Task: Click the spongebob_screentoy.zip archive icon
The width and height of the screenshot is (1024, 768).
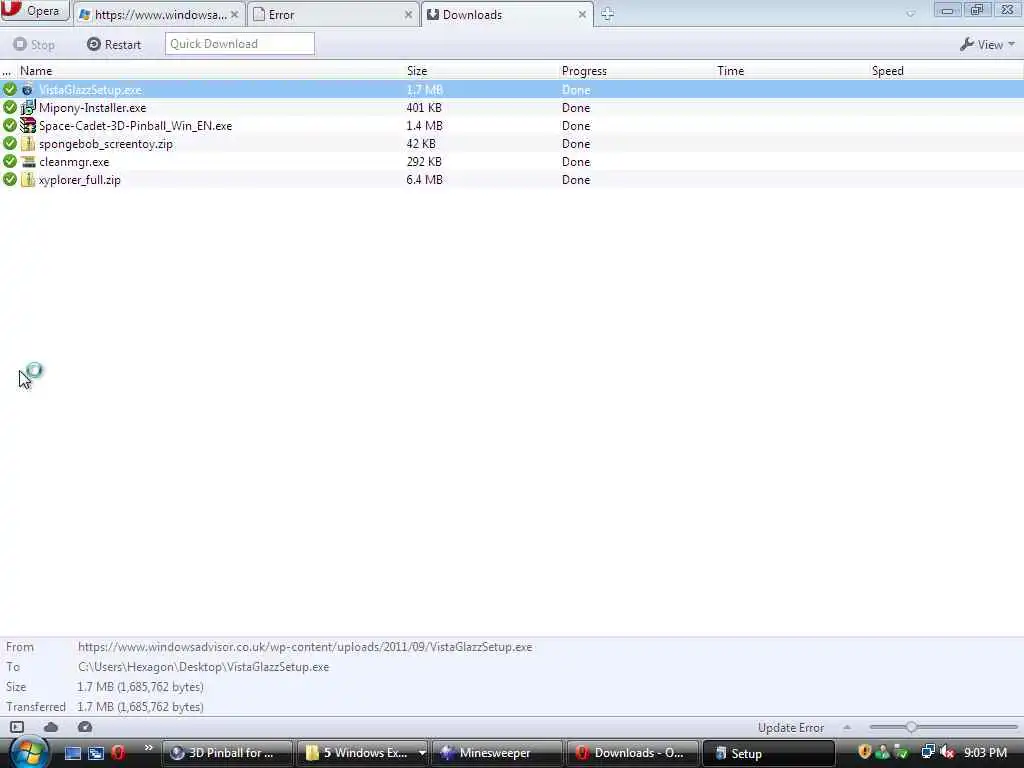Action: click(x=27, y=143)
